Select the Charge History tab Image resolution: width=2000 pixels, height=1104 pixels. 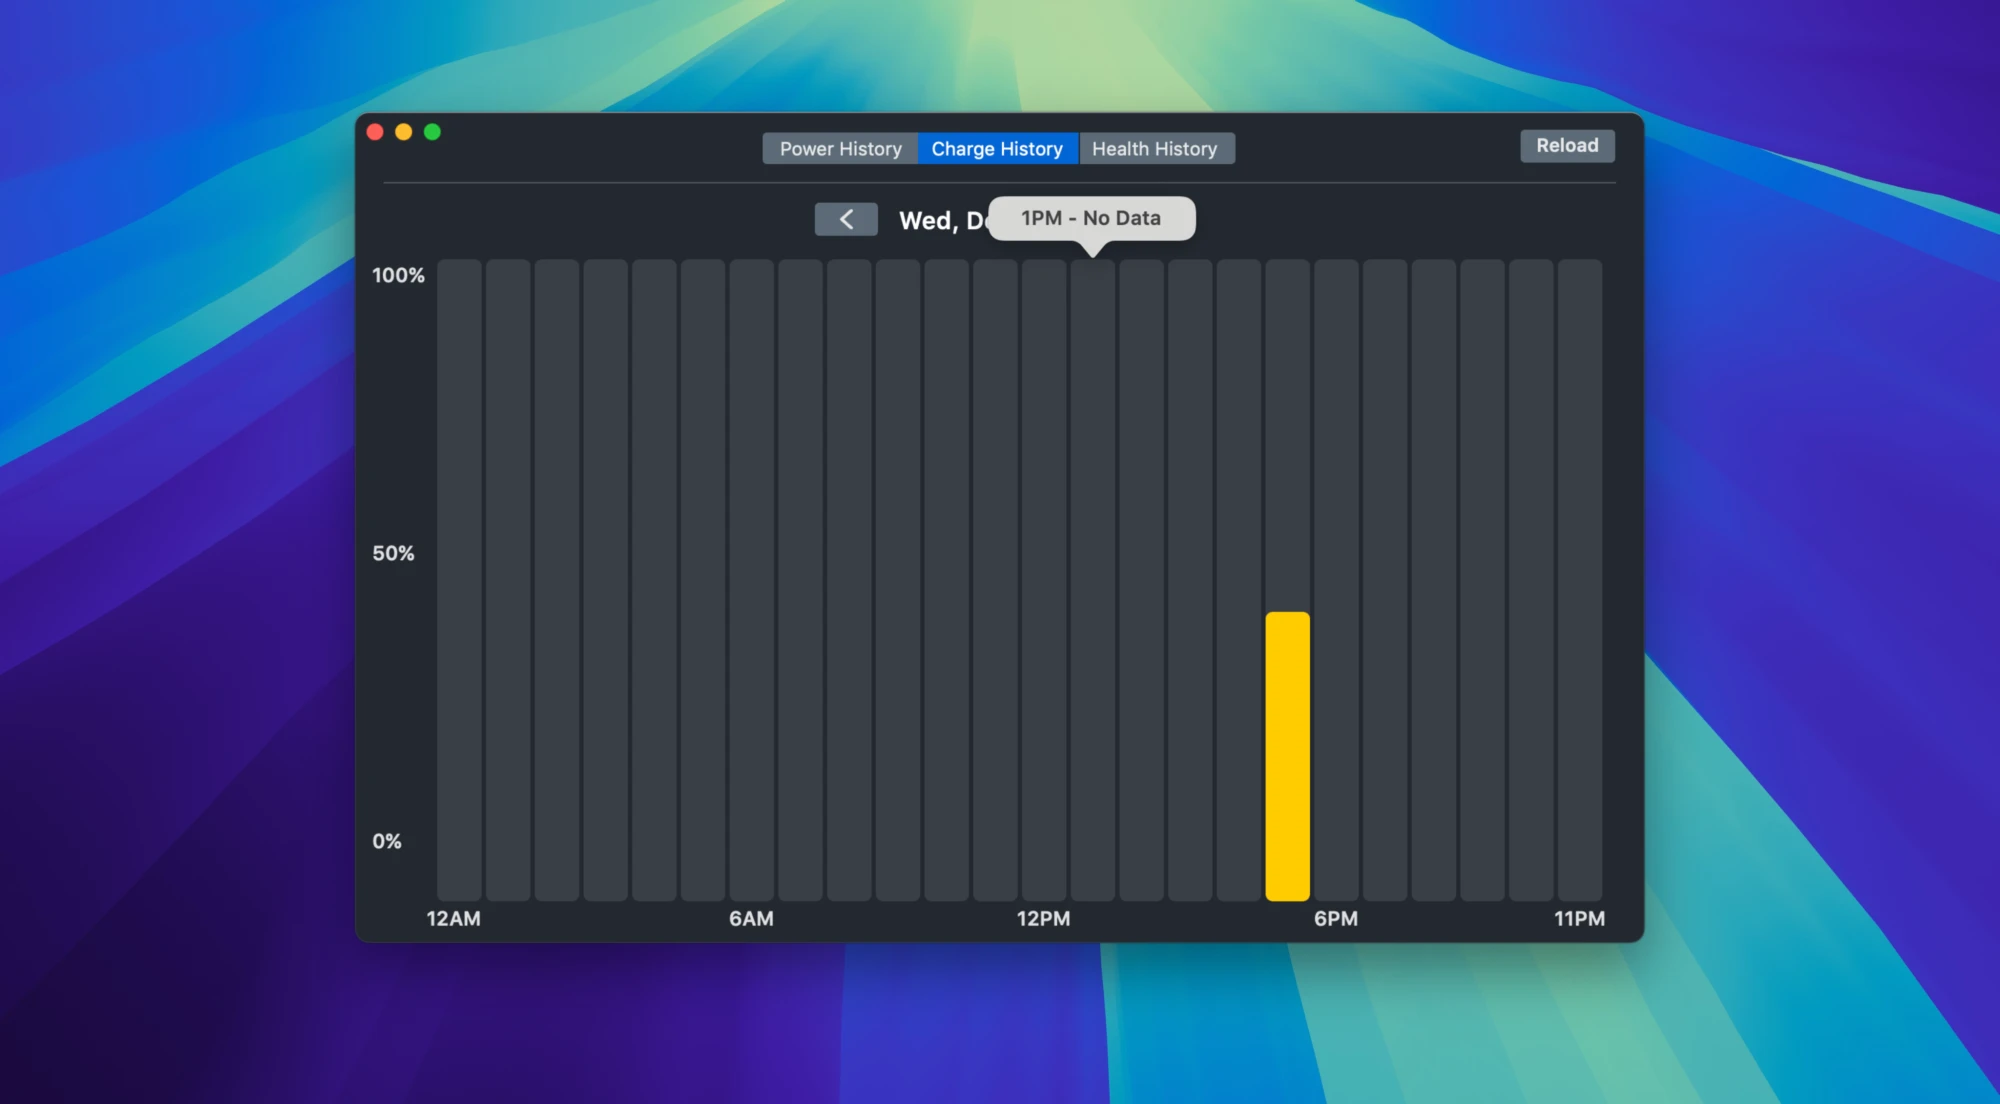click(997, 149)
